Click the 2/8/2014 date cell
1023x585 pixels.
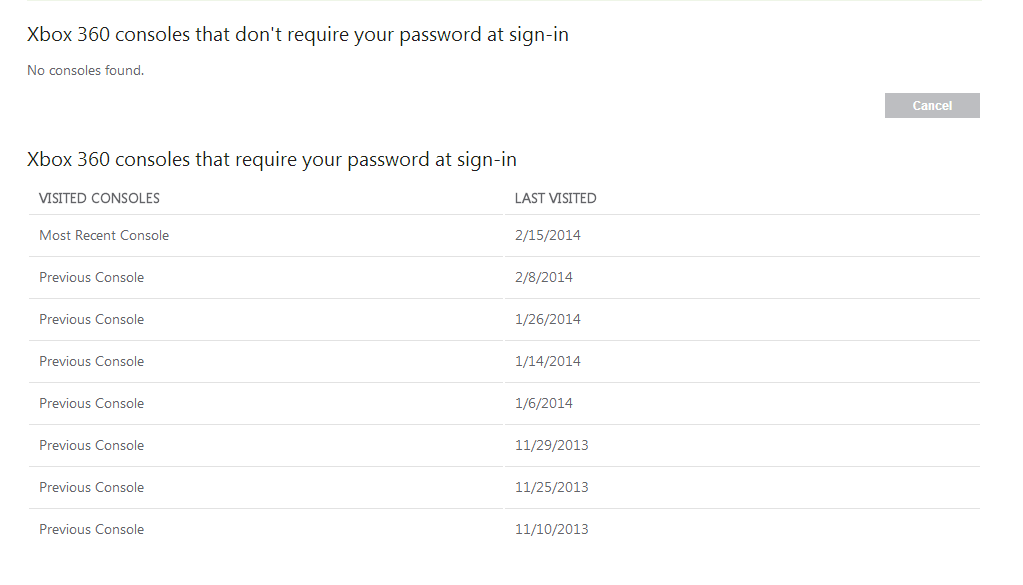coord(543,278)
